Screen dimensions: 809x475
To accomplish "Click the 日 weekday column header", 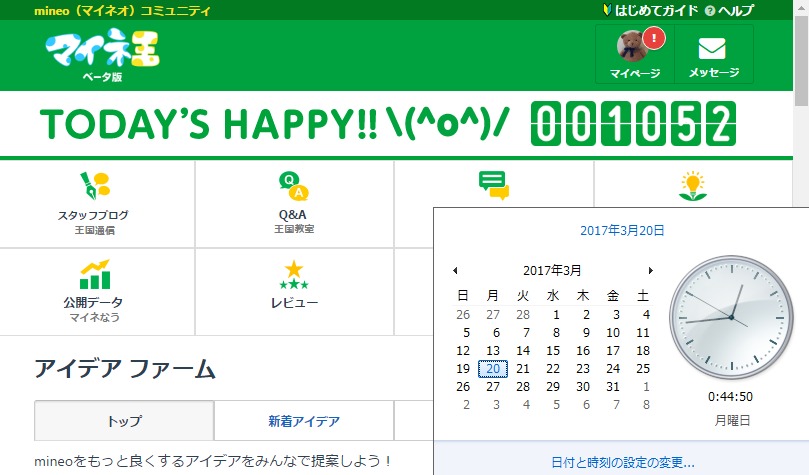I will 463,296.
